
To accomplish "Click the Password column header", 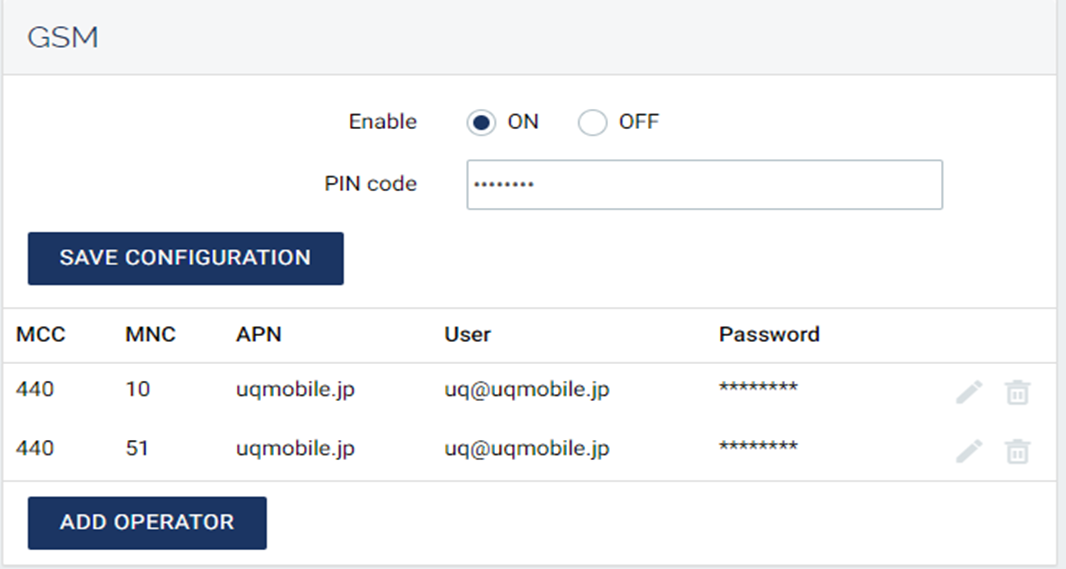I will 769,335.
